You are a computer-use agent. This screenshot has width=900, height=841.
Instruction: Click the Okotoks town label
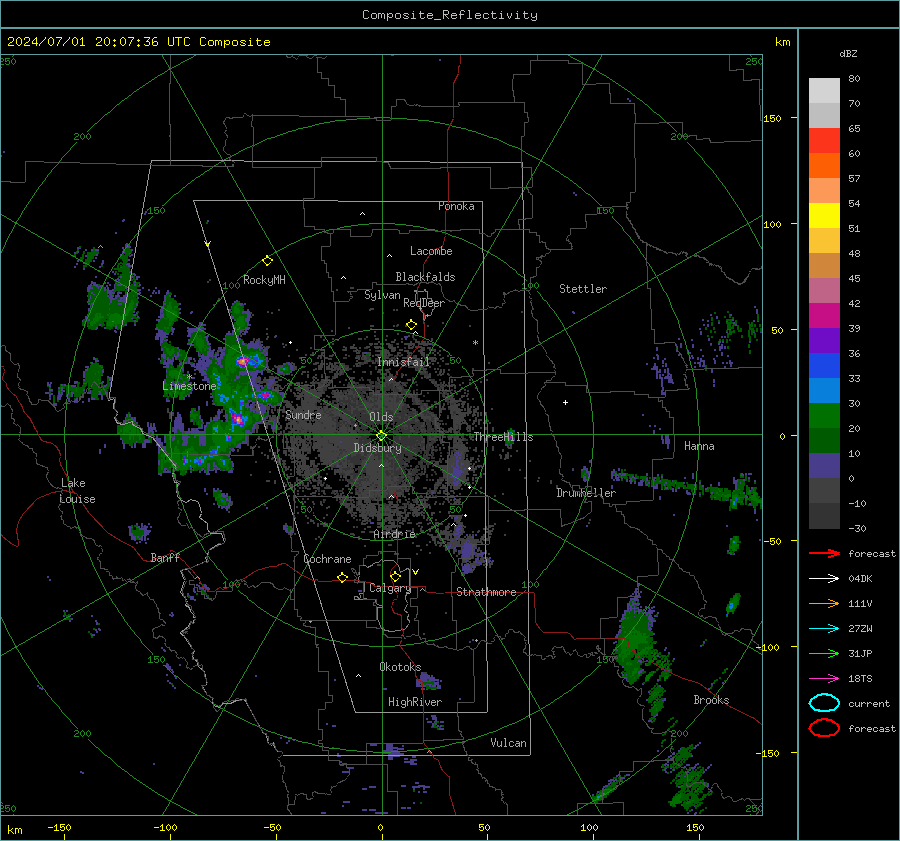pos(400,666)
